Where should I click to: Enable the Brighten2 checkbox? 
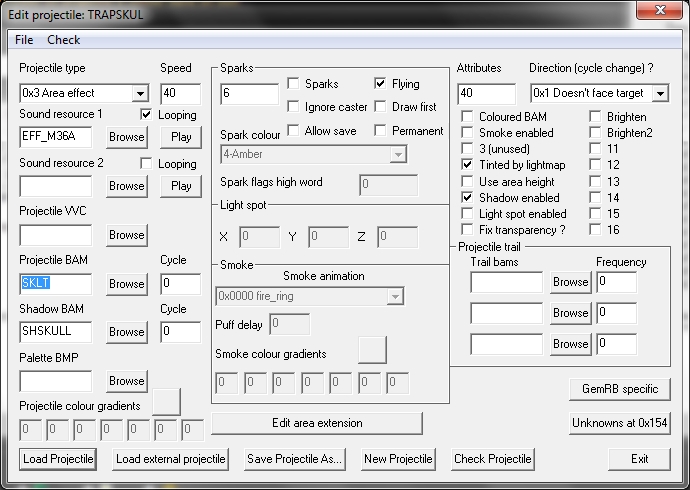coord(595,132)
